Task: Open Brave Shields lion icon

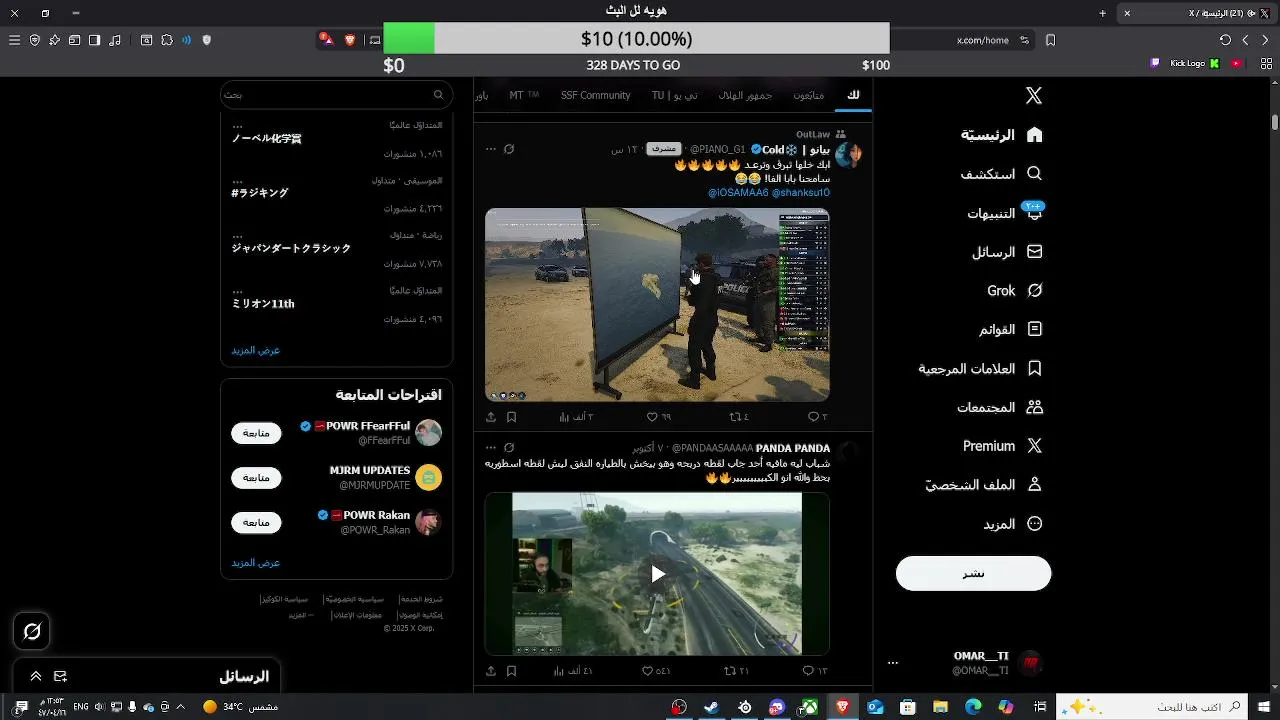Action: (350, 40)
